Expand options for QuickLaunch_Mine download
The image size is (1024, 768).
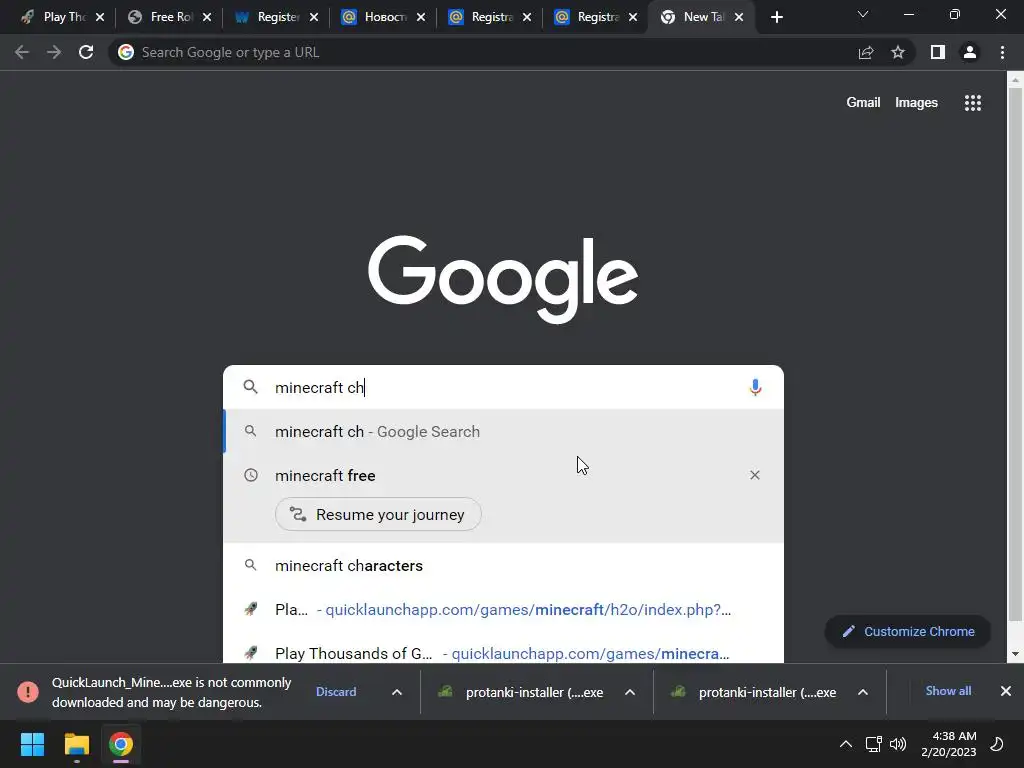pos(396,692)
